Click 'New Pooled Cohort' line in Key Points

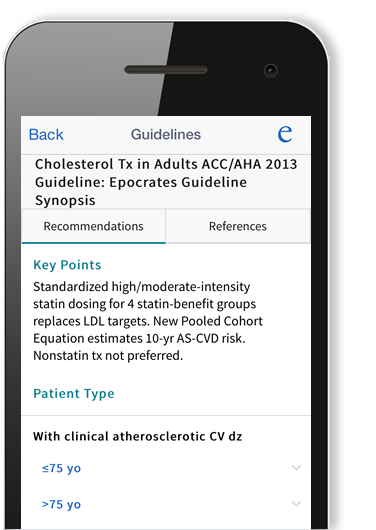click(208, 321)
